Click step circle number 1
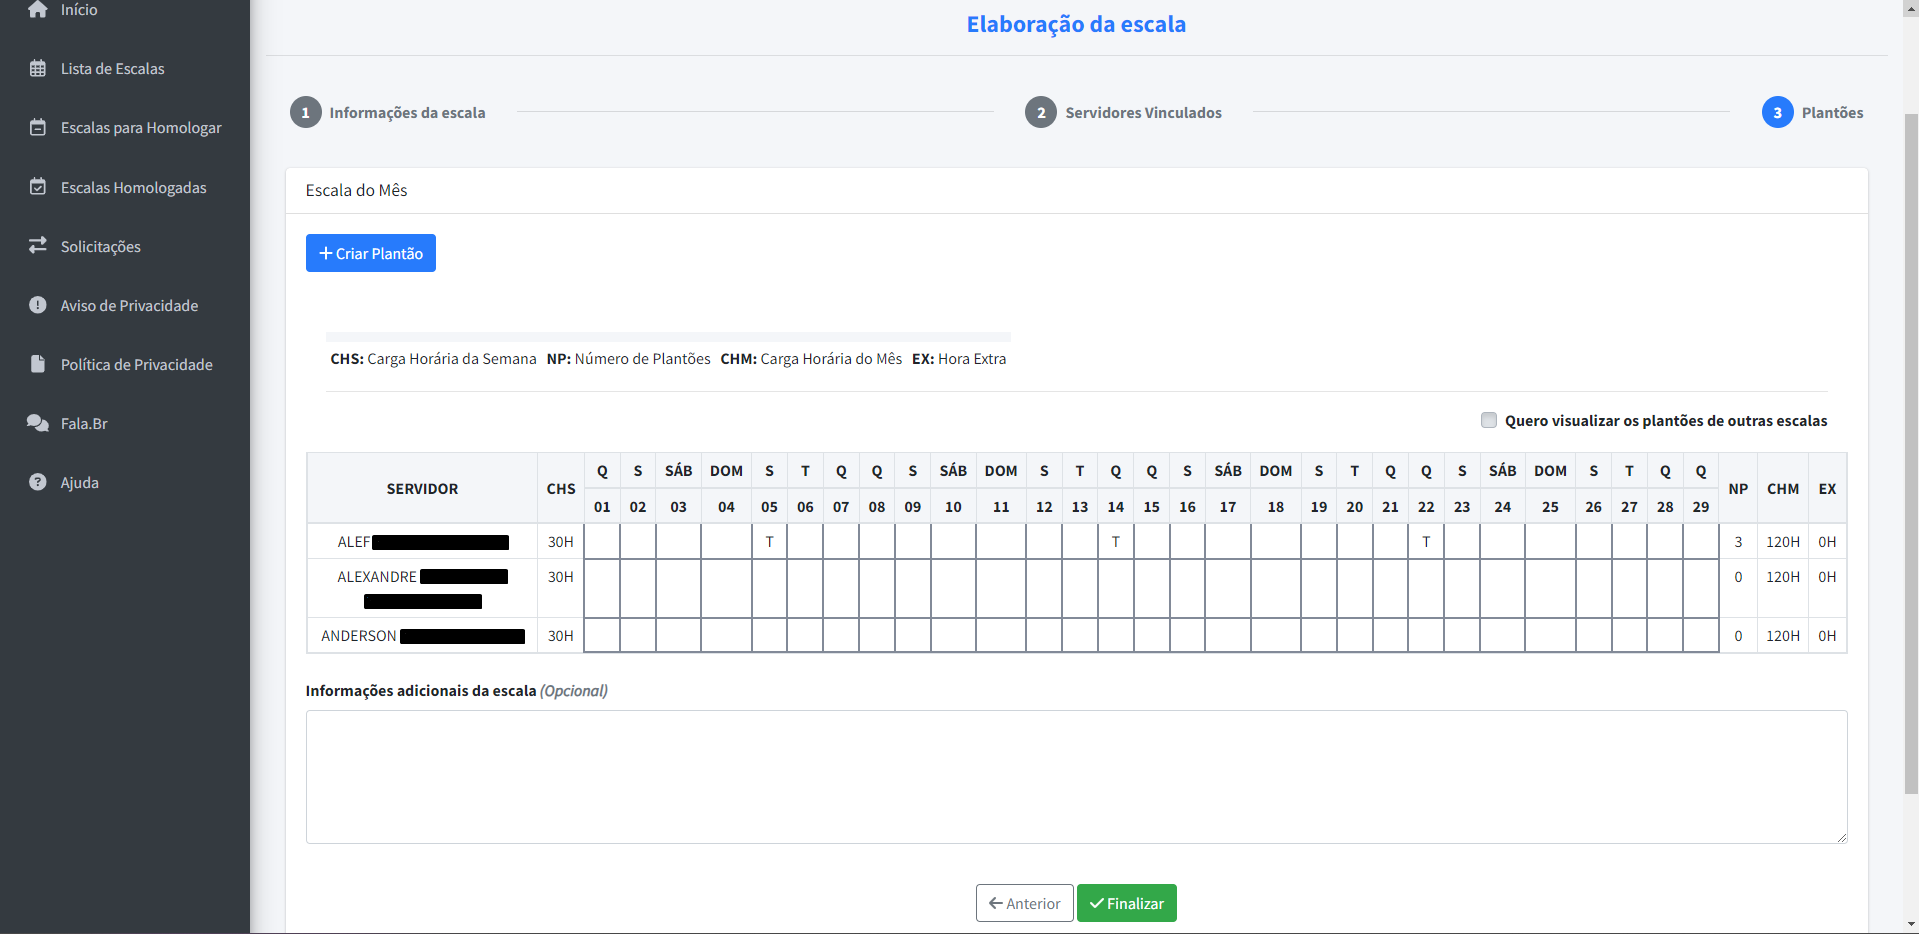1919x934 pixels. point(306,112)
